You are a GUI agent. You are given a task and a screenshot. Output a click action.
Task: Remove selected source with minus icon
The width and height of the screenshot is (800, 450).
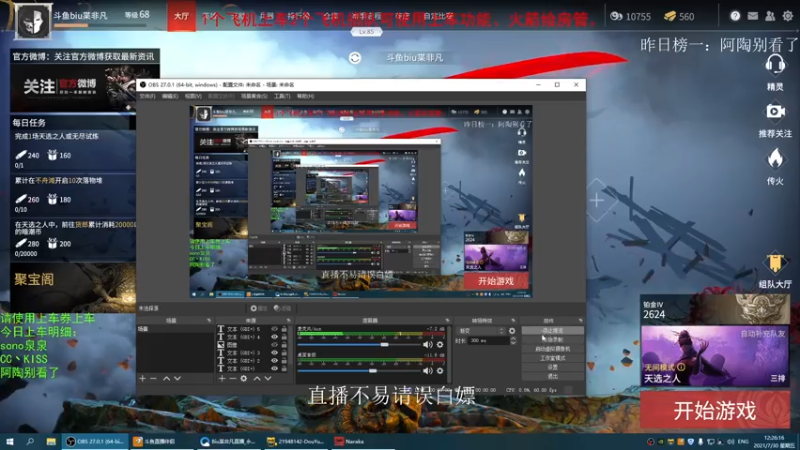coord(233,379)
